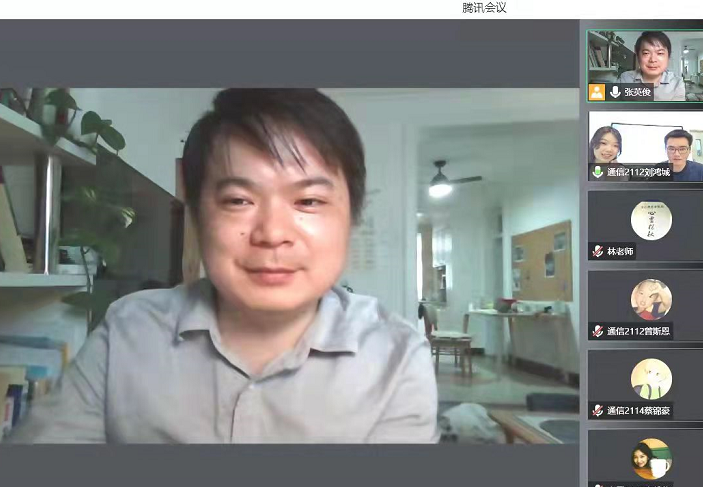Click the large main speaker video

pos(290,265)
